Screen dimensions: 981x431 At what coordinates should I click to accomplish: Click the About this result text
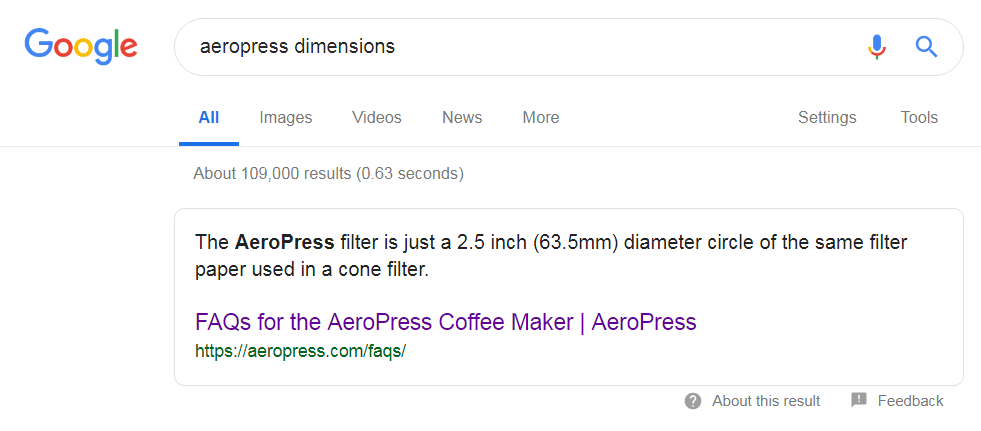pos(766,401)
